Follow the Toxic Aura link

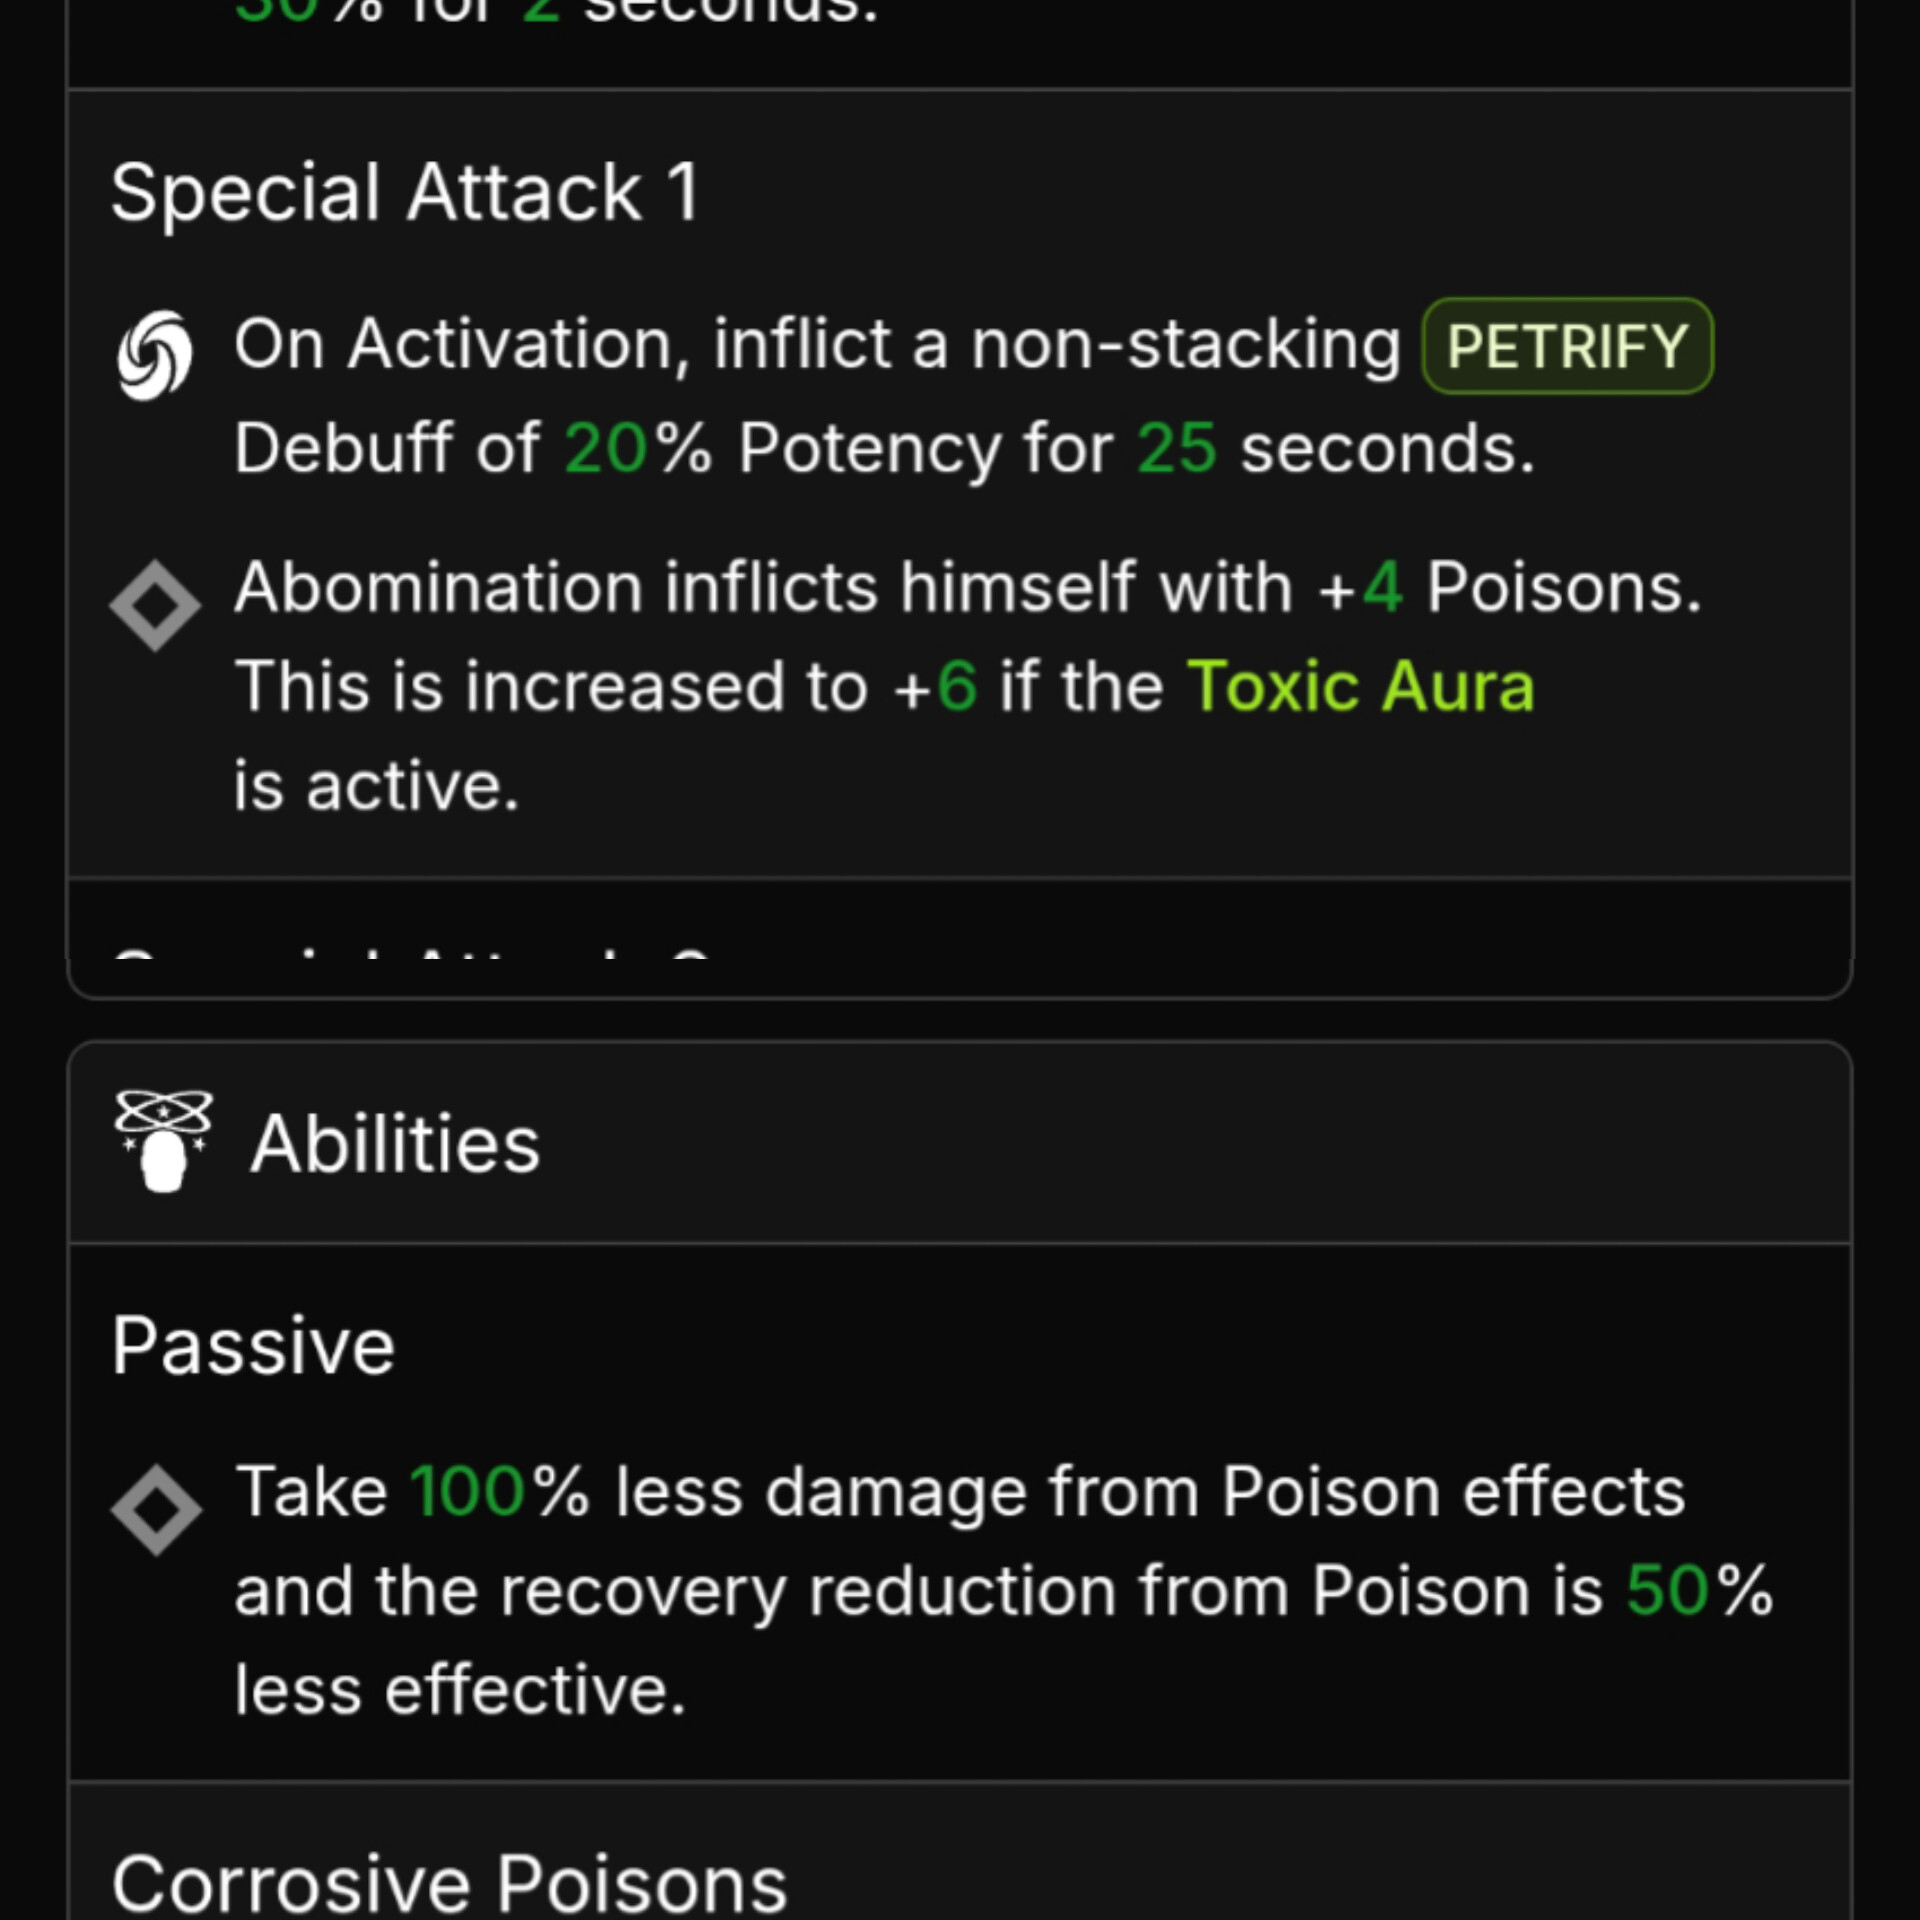pos(1360,687)
